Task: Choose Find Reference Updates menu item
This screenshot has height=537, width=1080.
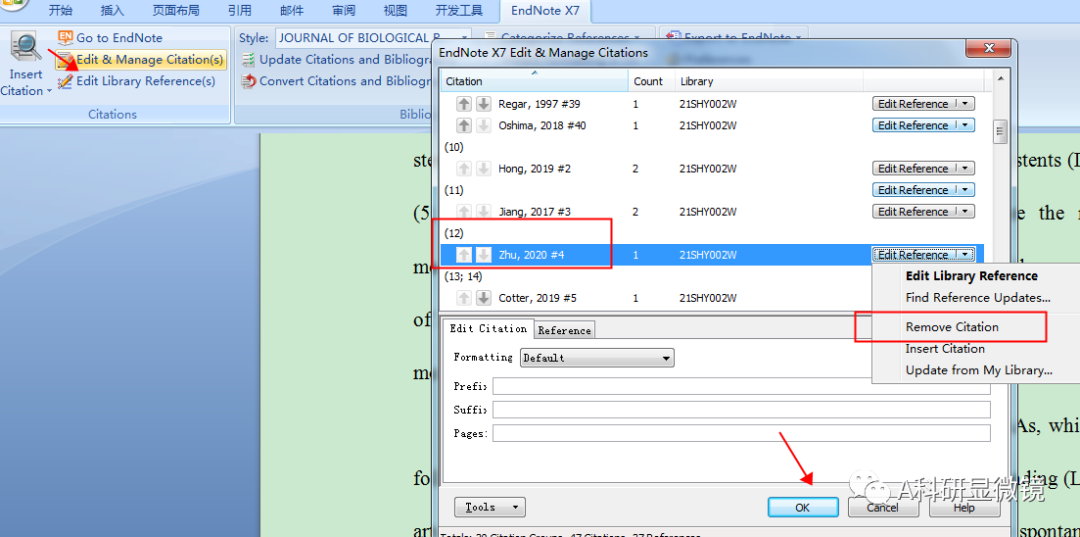Action: click(x=977, y=298)
